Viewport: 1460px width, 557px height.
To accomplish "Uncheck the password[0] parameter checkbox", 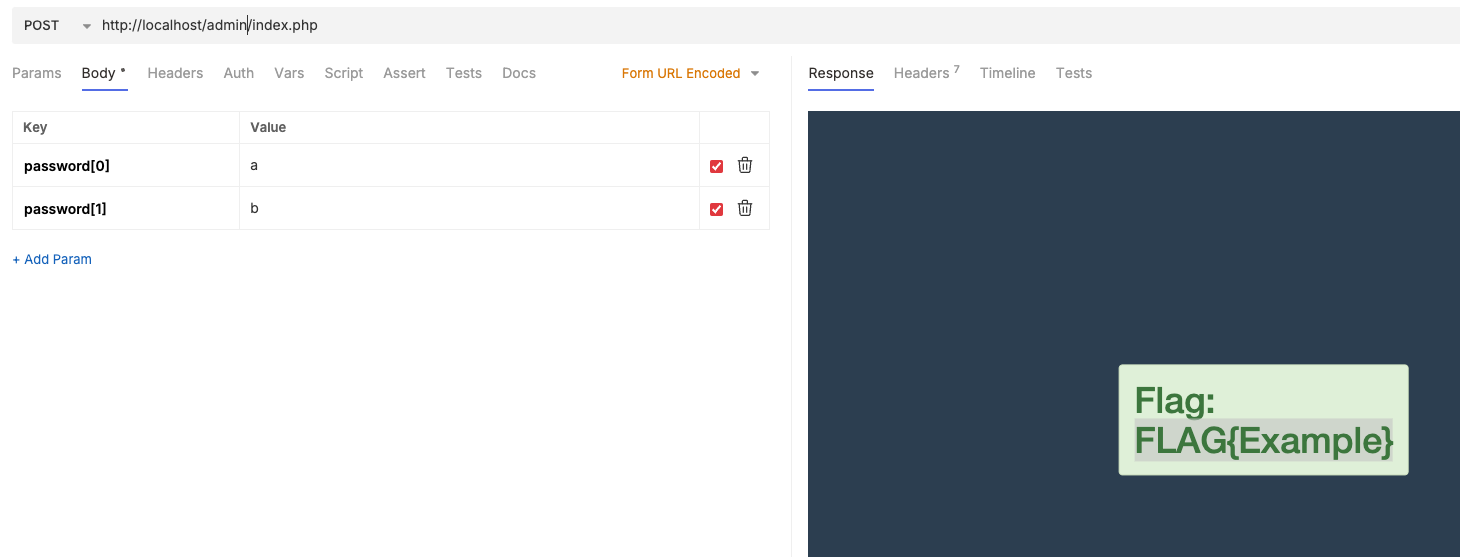I will coord(716,167).
